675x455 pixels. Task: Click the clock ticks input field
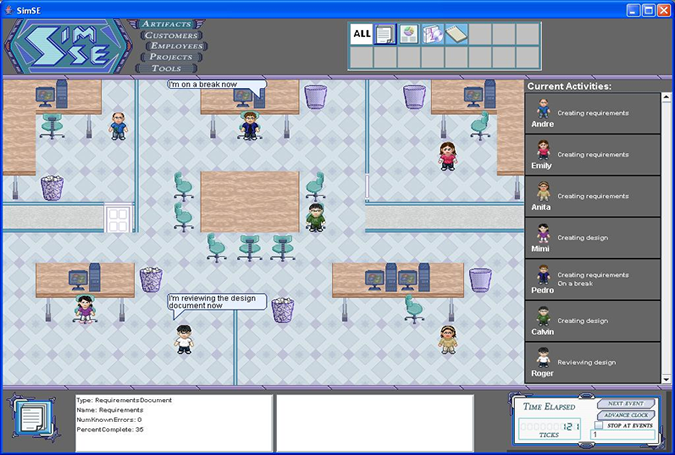coord(622,436)
